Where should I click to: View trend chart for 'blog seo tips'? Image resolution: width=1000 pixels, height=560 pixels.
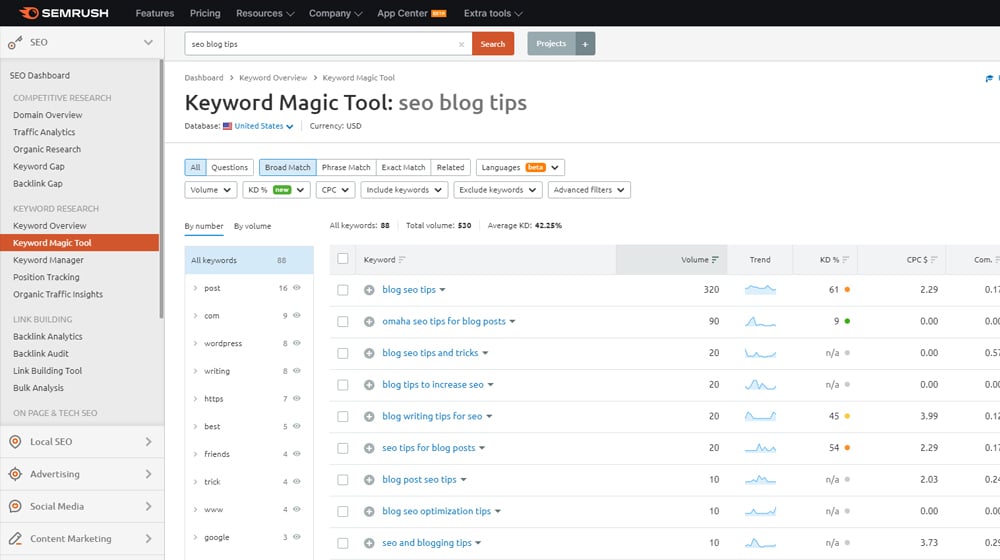[760, 290]
